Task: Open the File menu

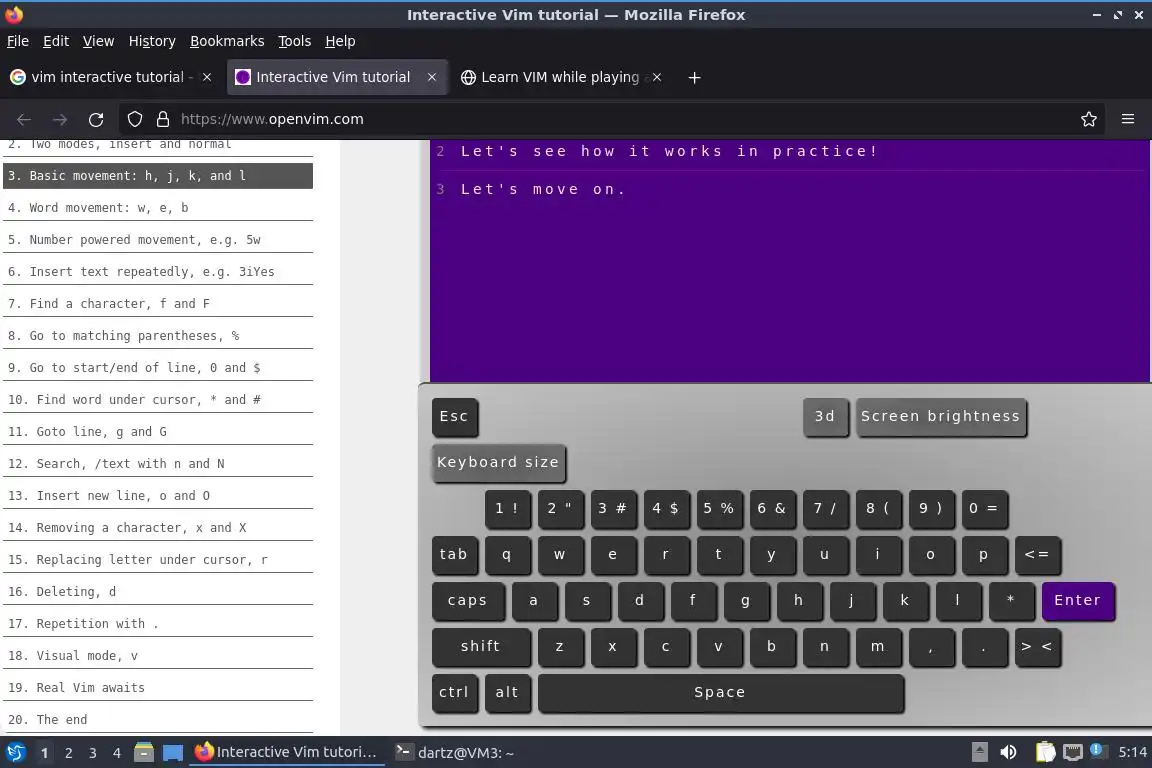Action: click(x=18, y=41)
